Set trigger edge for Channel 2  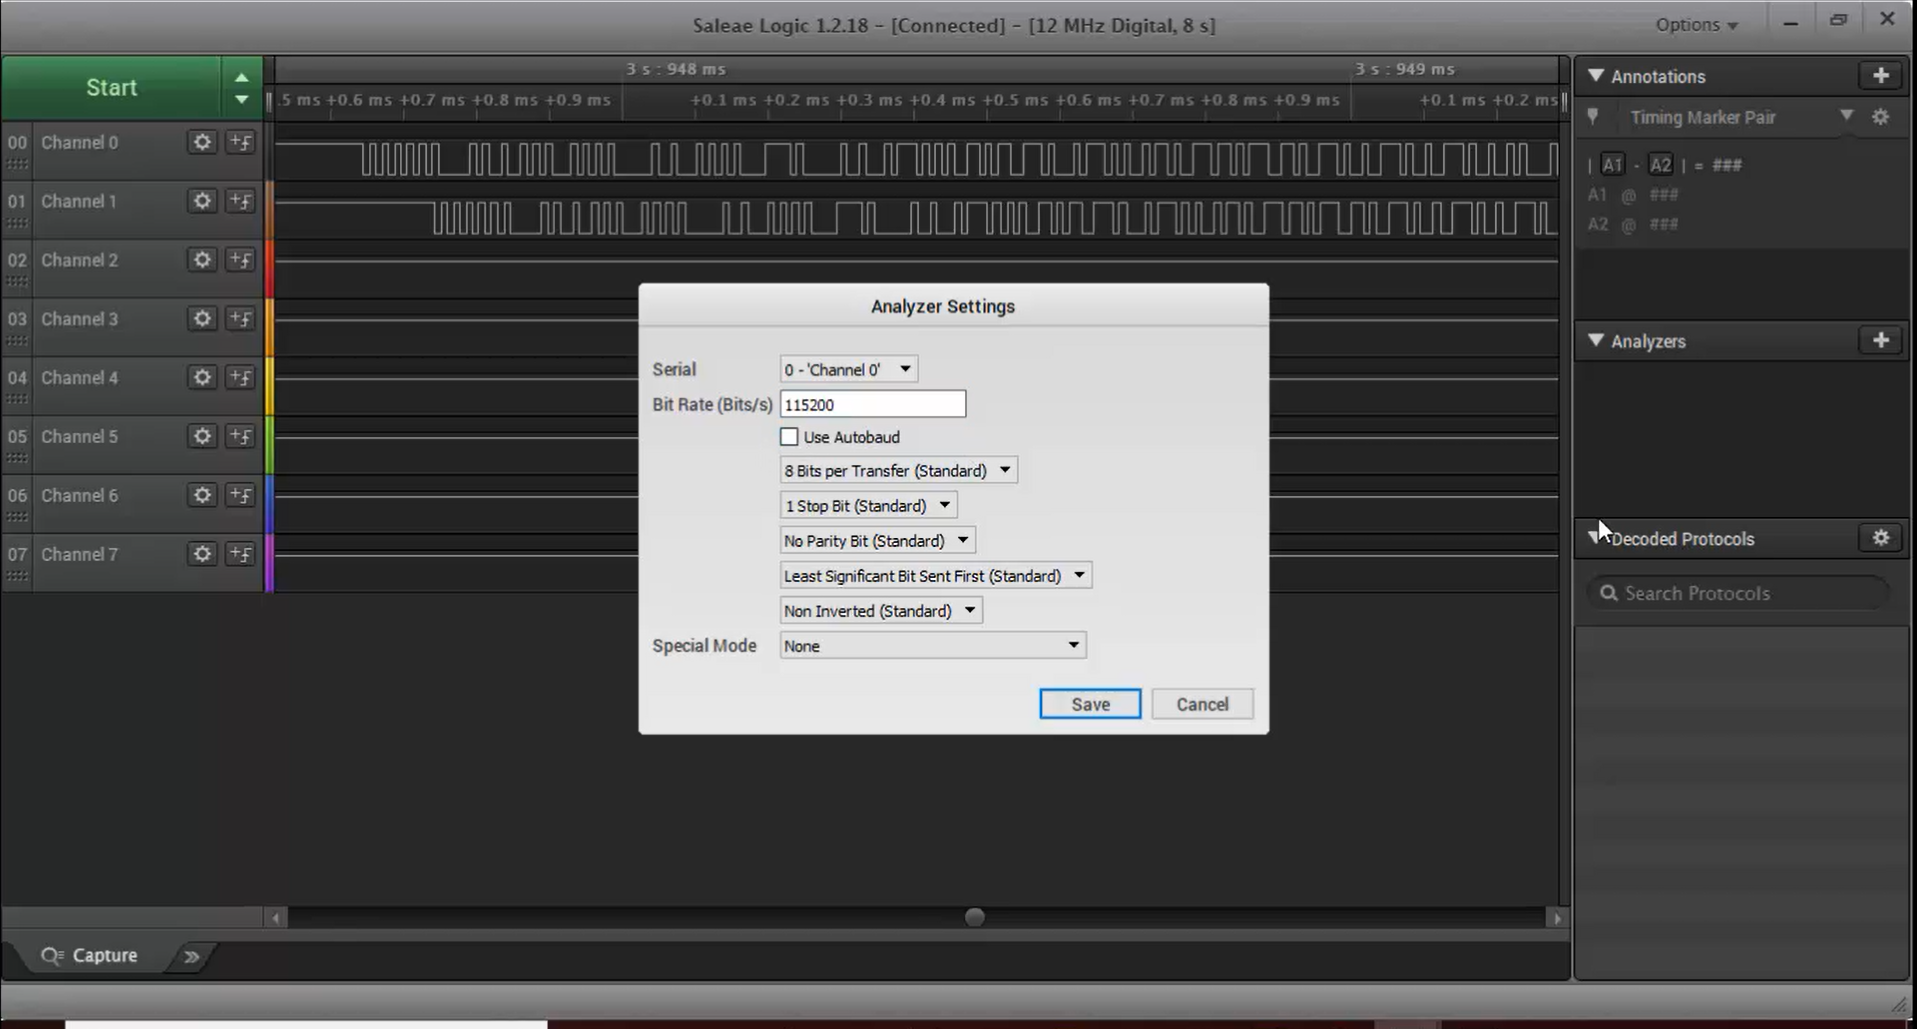pyautogui.click(x=240, y=260)
